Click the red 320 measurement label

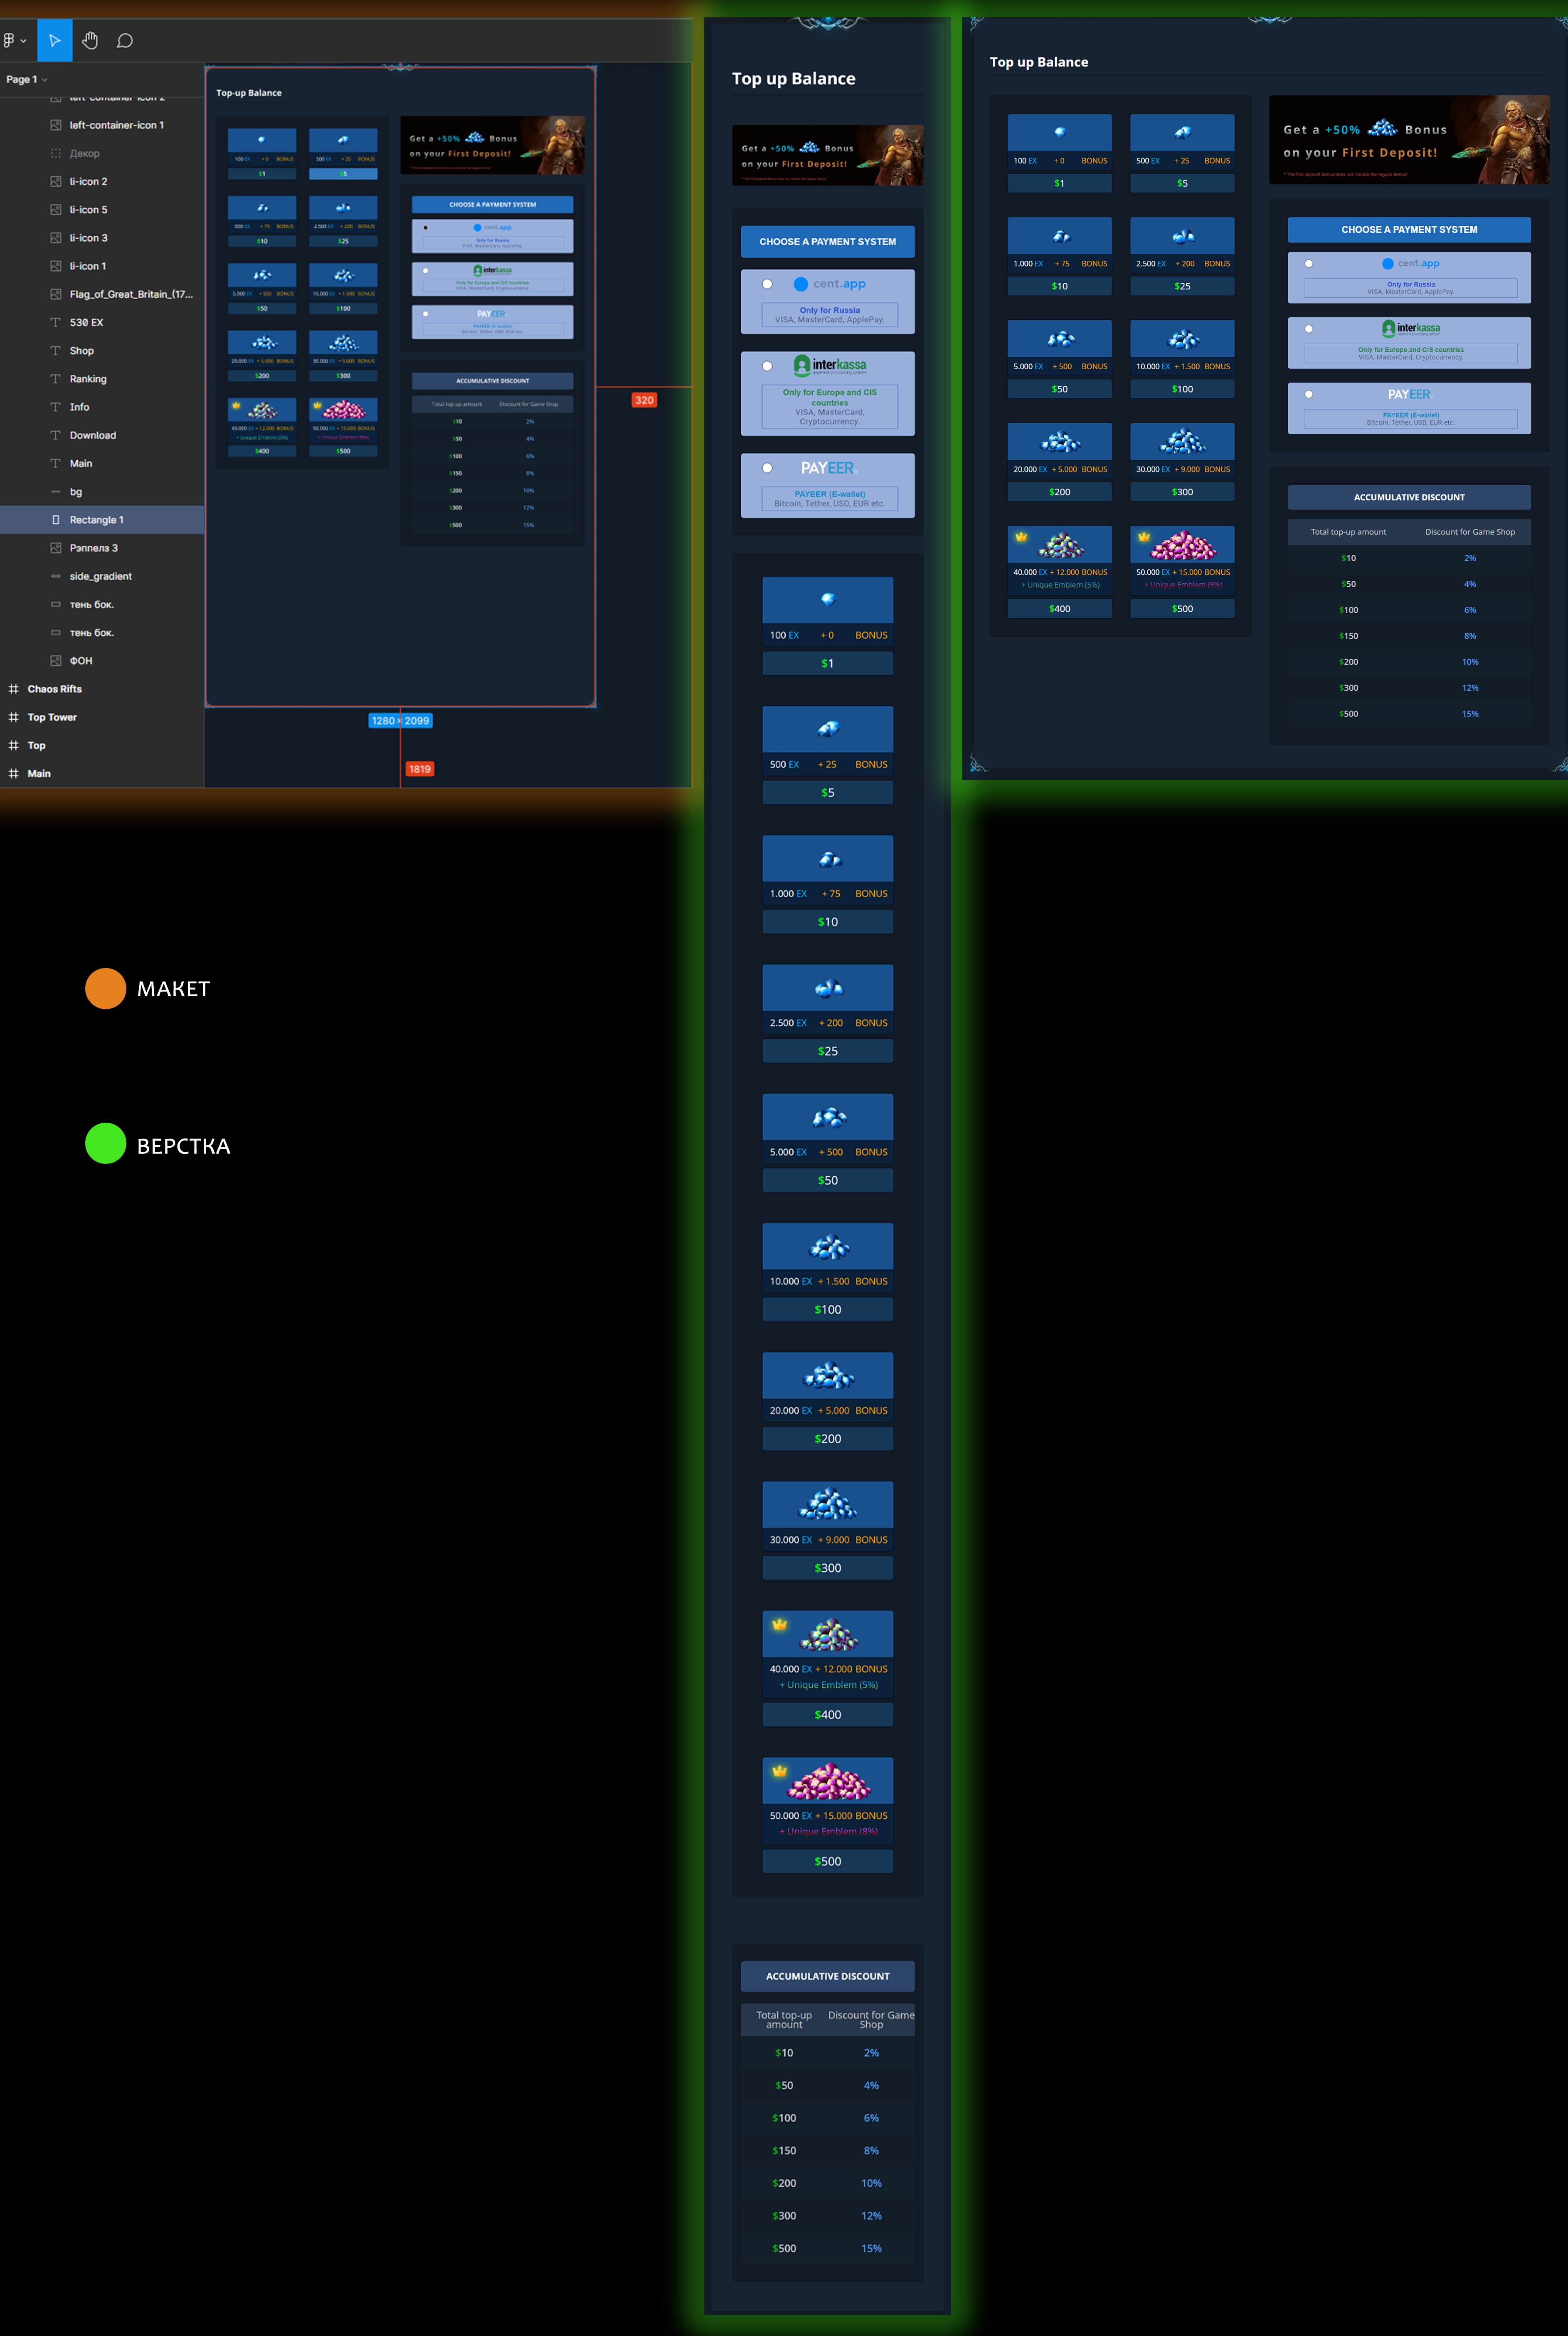tap(644, 400)
